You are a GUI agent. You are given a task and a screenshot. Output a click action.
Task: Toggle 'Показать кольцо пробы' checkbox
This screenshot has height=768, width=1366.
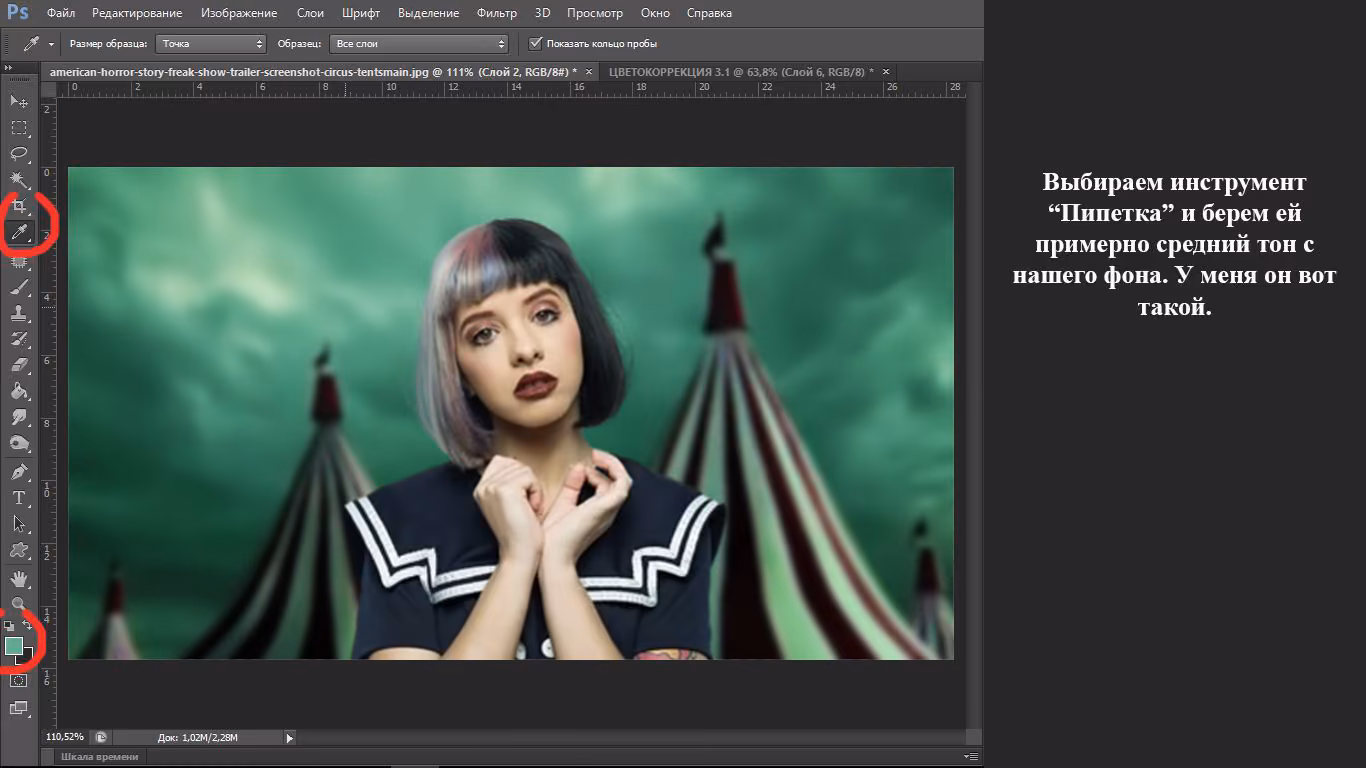pyautogui.click(x=536, y=44)
